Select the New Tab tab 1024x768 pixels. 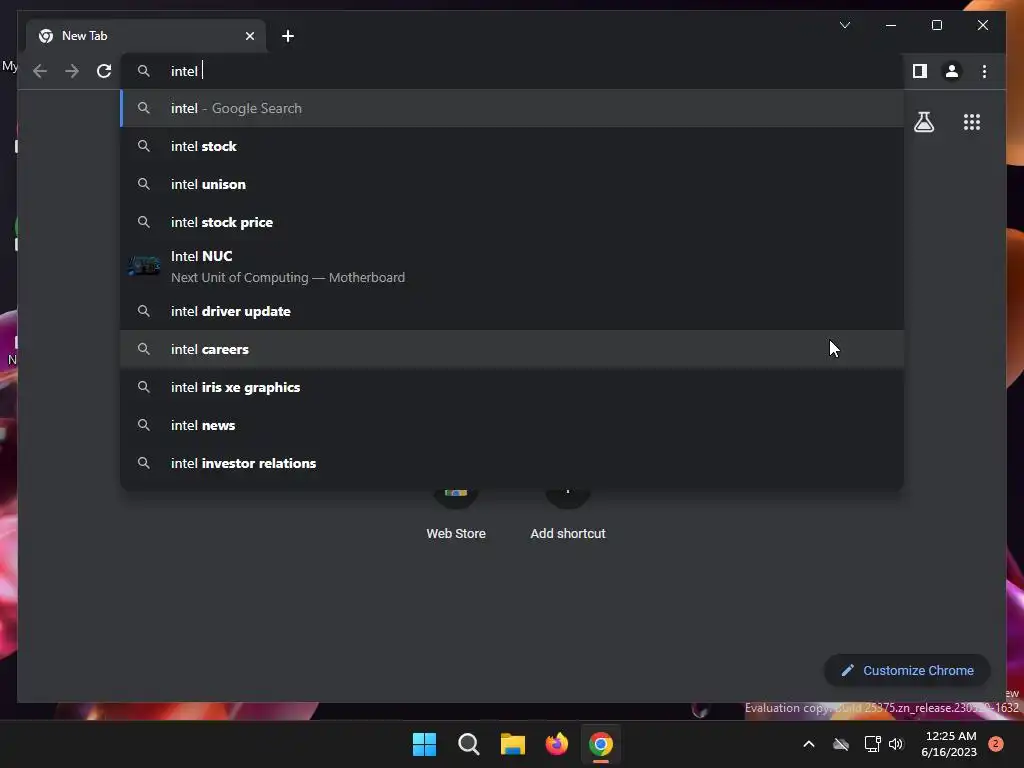tap(146, 36)
